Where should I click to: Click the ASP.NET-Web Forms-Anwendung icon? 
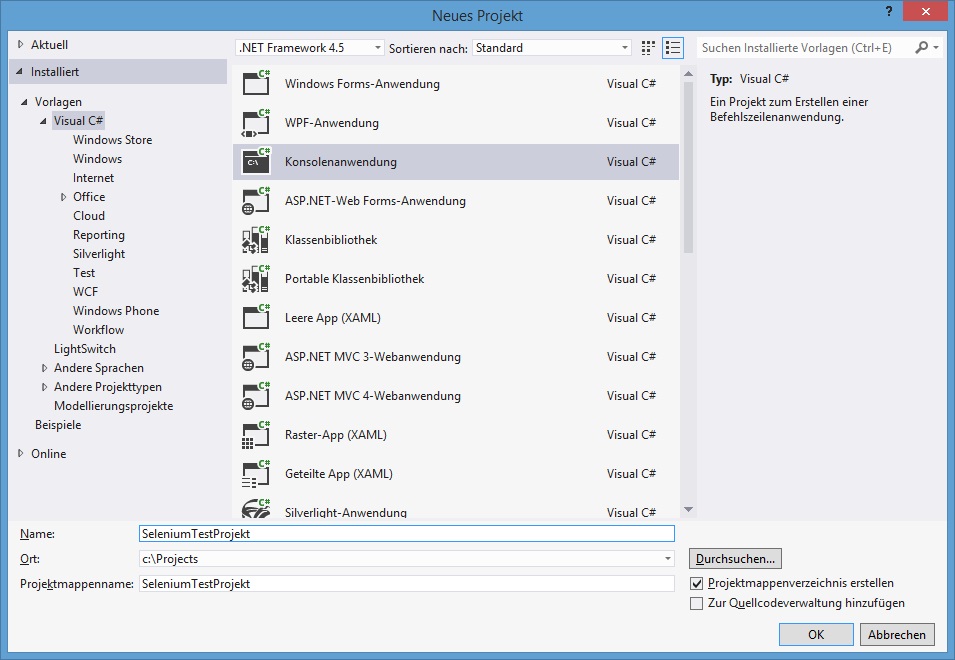(x=256, y=200)
